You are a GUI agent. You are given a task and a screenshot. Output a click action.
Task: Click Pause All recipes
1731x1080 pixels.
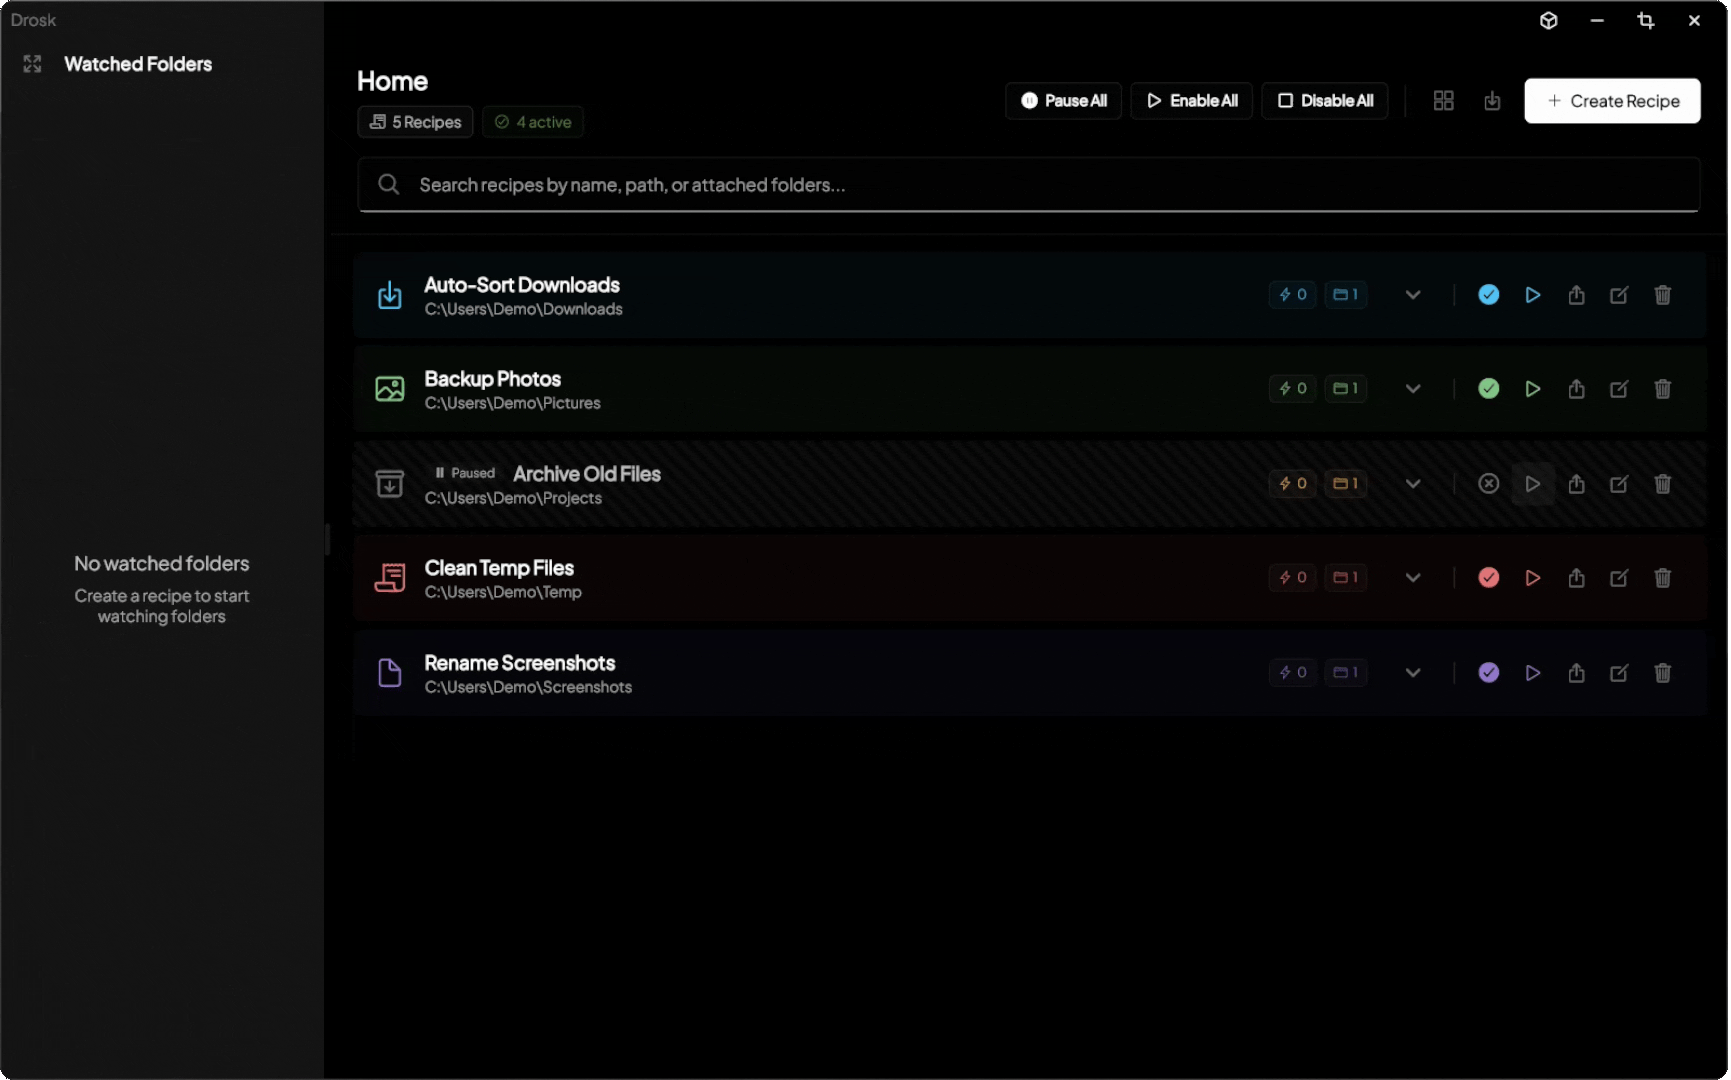point(1063,100)
